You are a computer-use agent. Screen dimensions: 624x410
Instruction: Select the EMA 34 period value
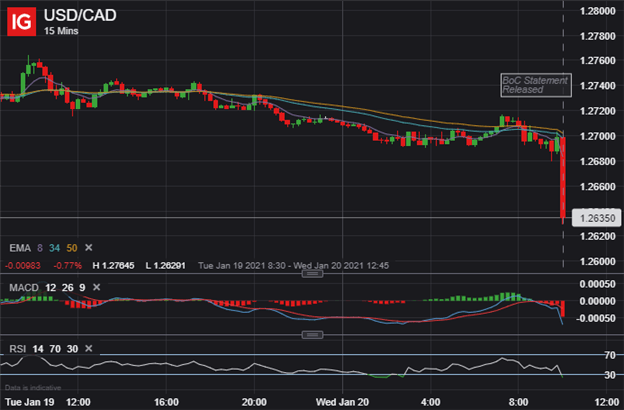click(55, 248)
